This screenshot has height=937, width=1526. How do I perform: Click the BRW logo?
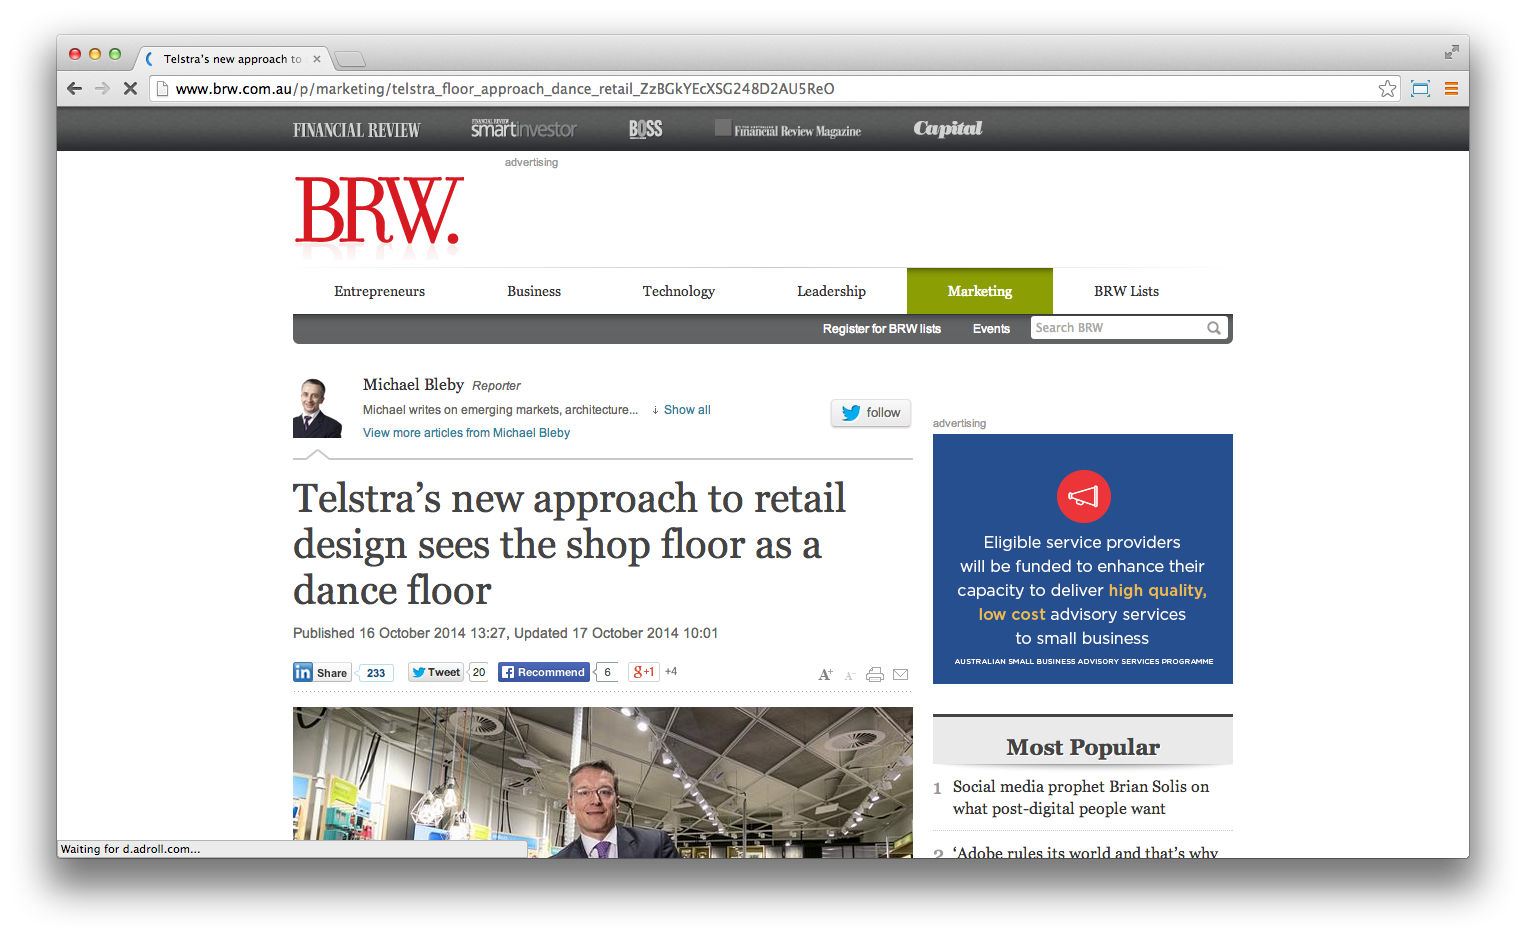379,212
